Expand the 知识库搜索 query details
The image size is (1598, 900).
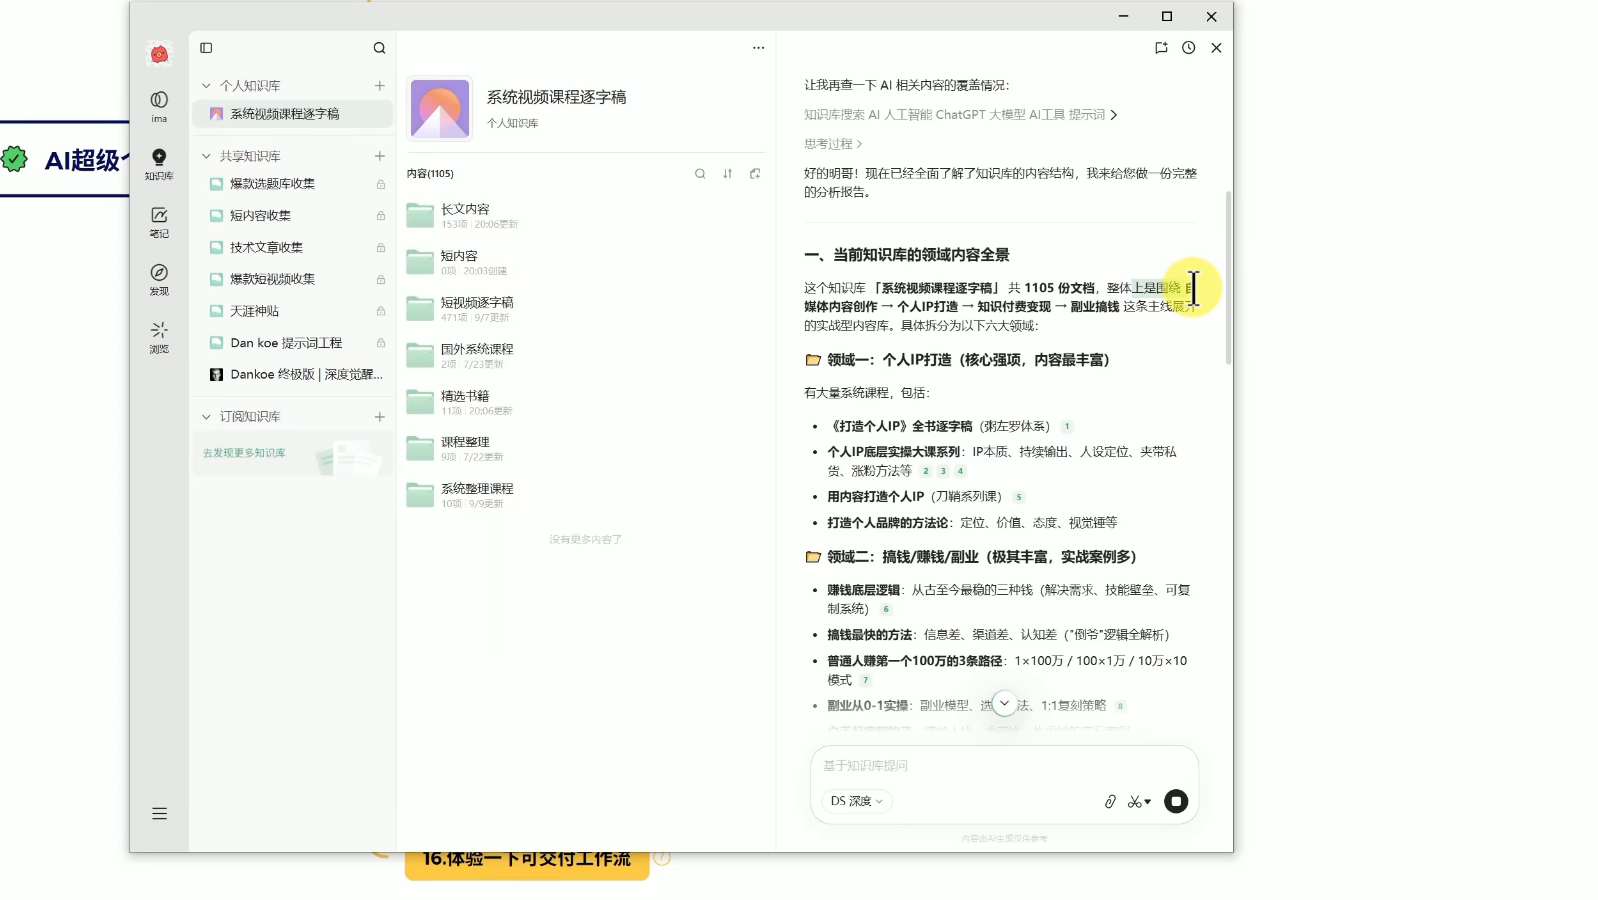coord(960,115)
